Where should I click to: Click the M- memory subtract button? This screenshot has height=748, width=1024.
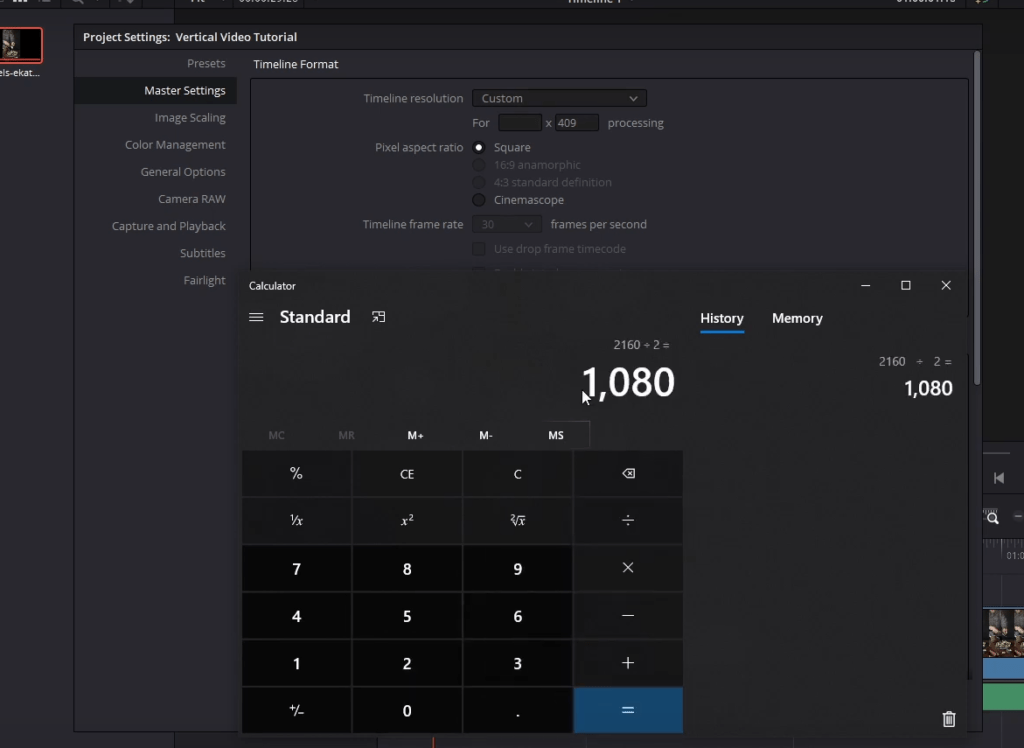point(486,435)
